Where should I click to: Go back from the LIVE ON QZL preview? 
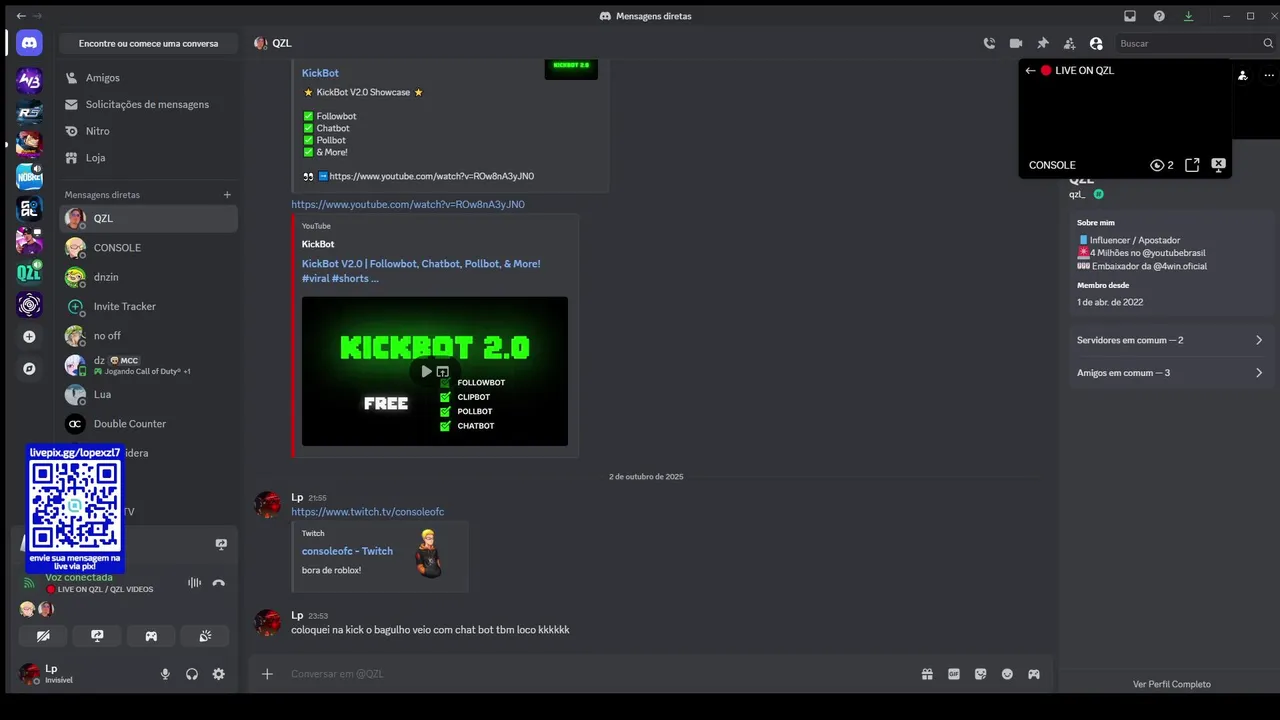pyautogui.click(x=1030, y=71)
